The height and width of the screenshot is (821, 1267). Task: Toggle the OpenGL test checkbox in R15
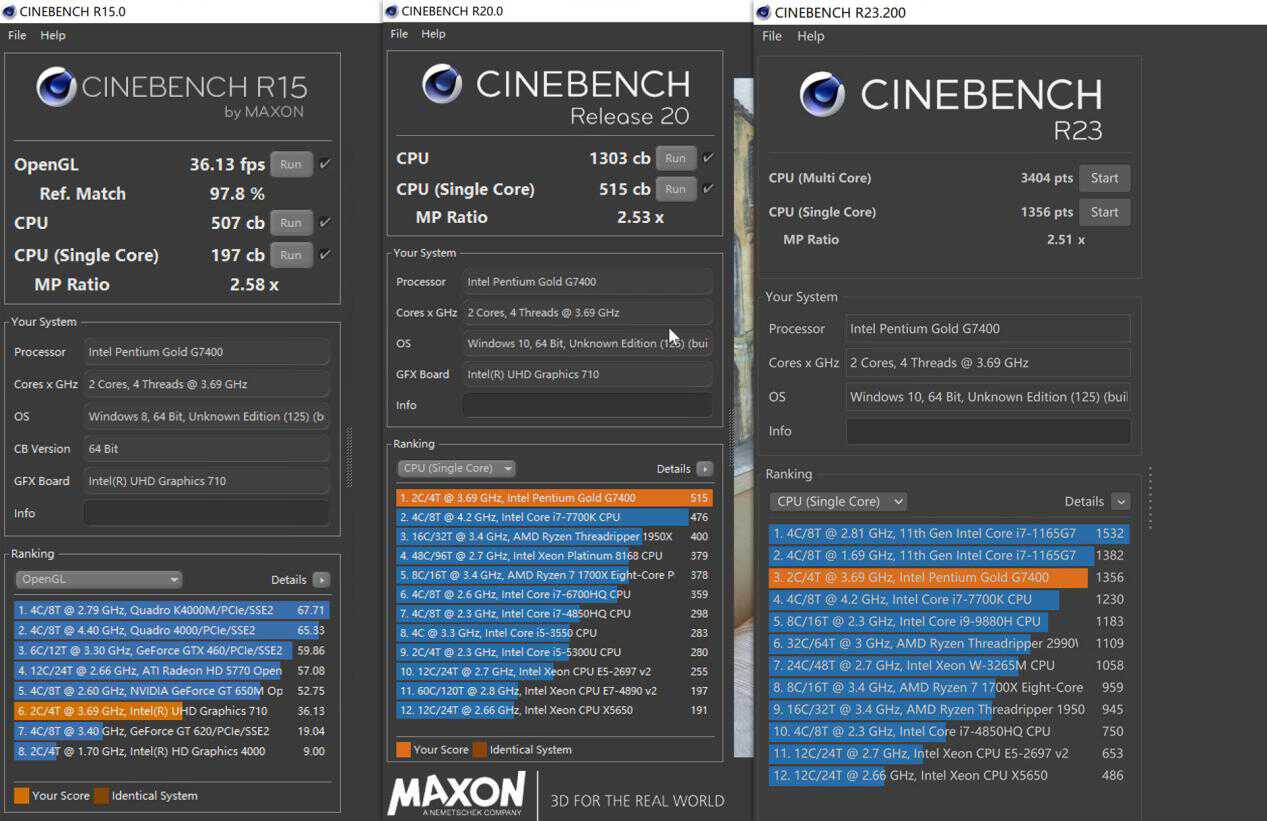[x=325, y=164]
